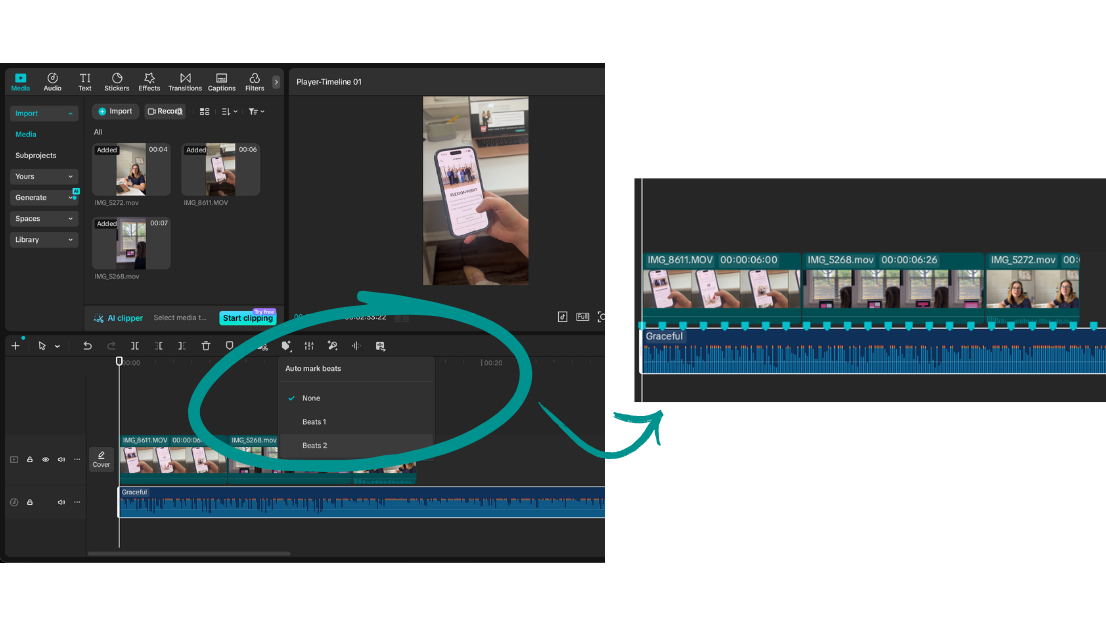Expand the Yours section

[44, 176]
